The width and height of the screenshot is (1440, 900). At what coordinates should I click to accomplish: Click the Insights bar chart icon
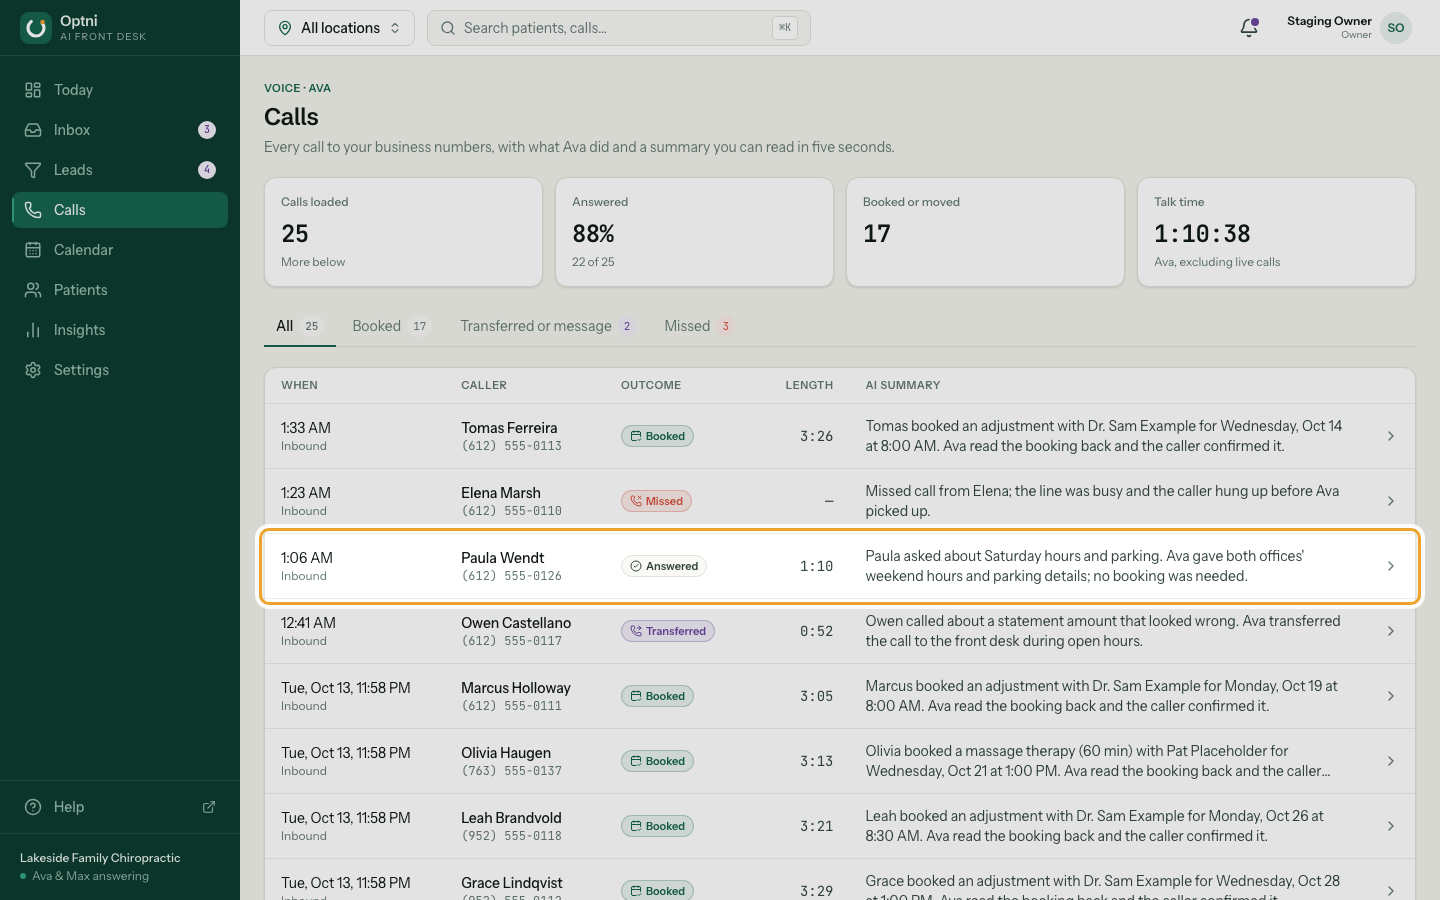(33, 330)
